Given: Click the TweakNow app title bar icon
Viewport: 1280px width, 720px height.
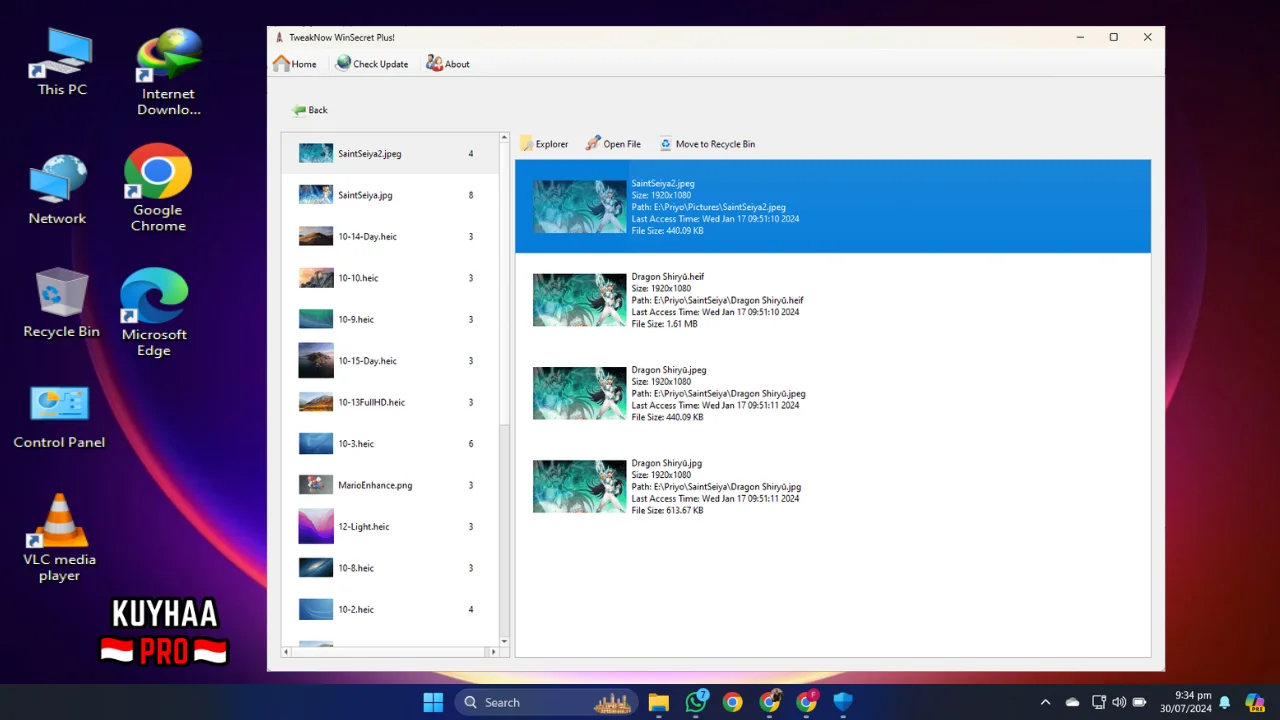Looking at the screenshot, I should (279, 37).
